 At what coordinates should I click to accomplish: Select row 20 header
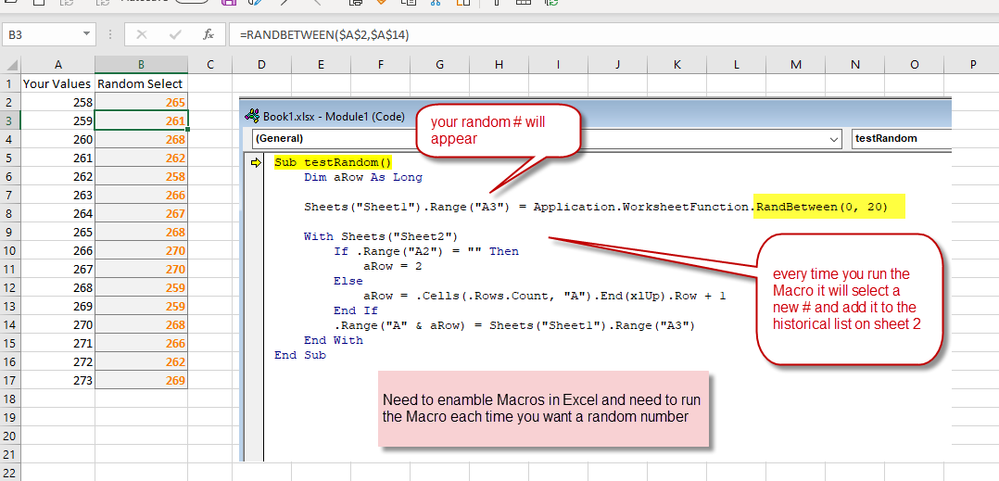[10, 436]
